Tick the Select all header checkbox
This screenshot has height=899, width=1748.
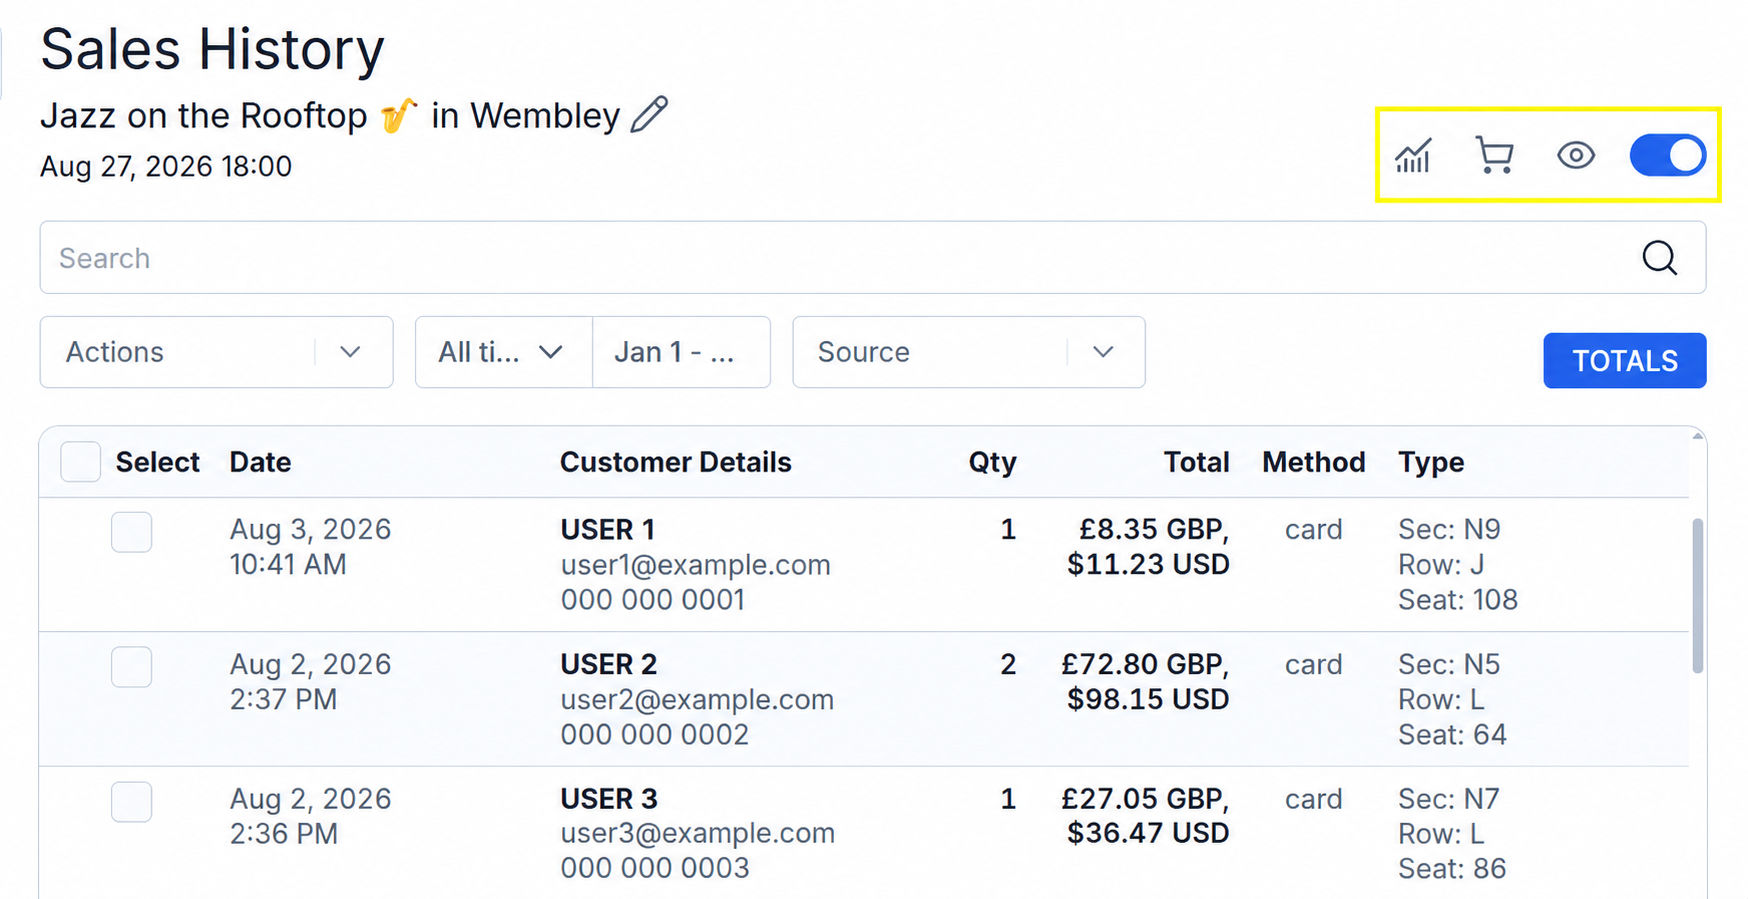click(80, 462)
